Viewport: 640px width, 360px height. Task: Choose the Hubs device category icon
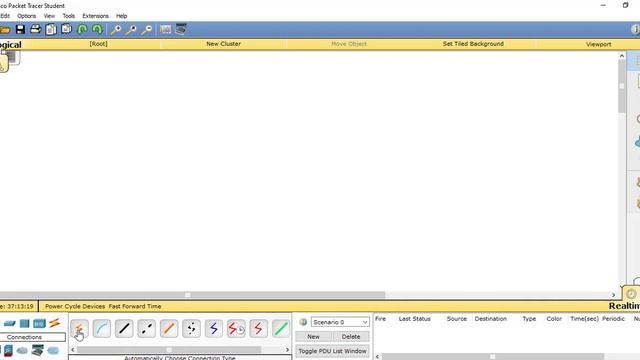tap(24, 324)
